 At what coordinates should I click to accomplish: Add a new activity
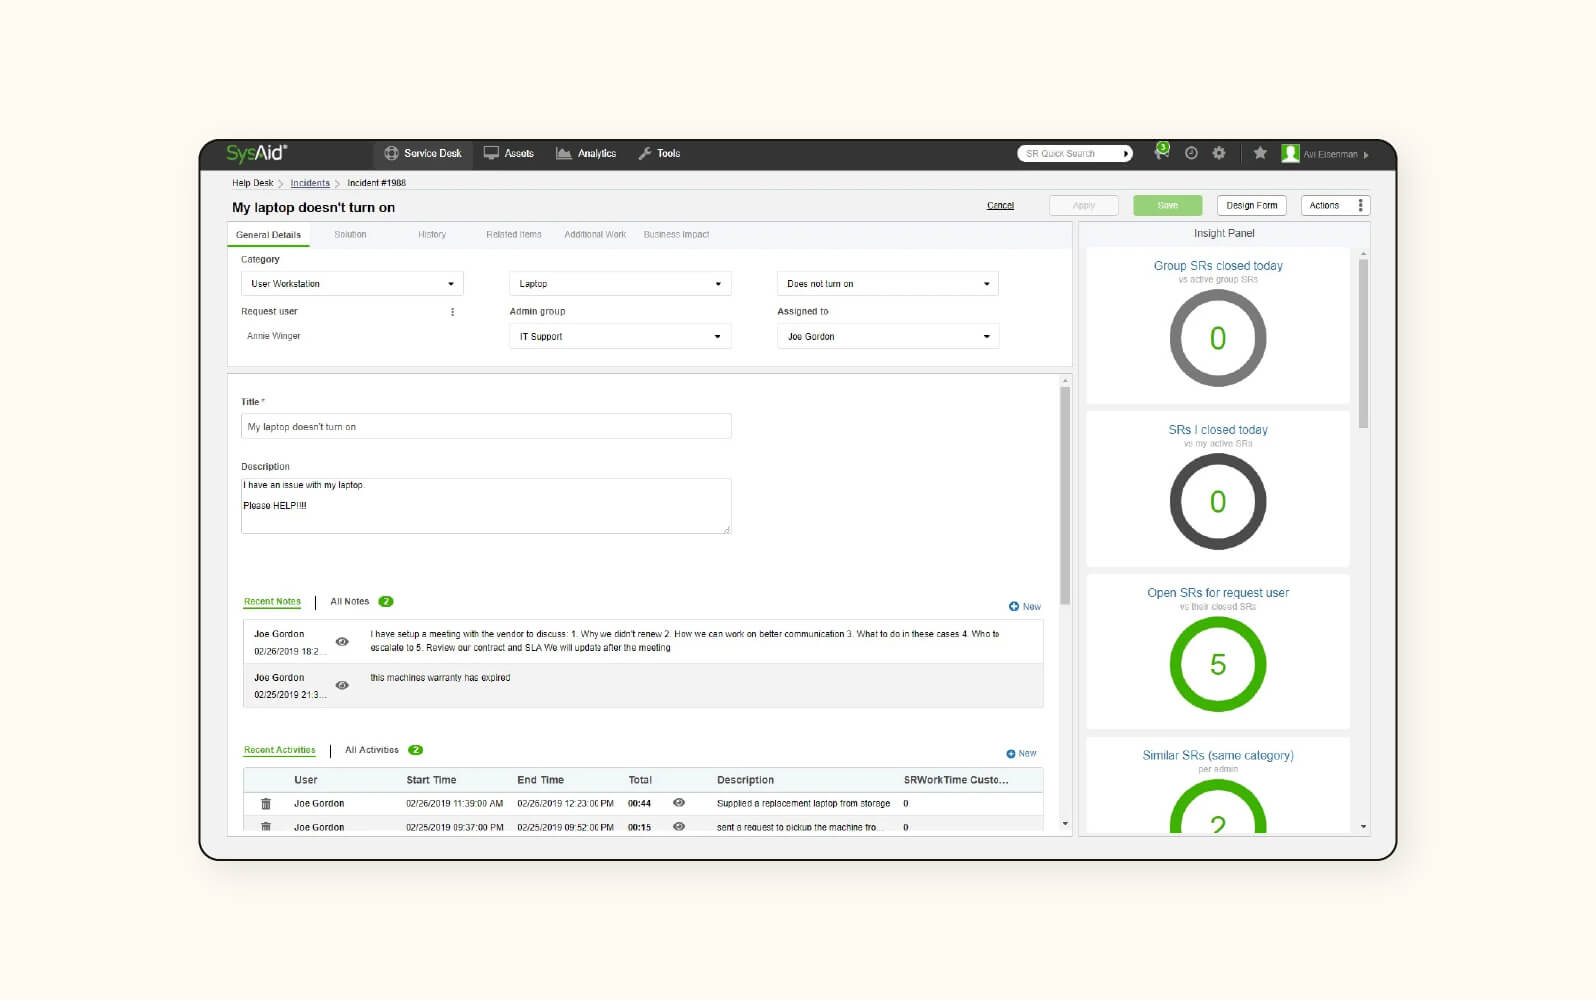(1021, 754)
